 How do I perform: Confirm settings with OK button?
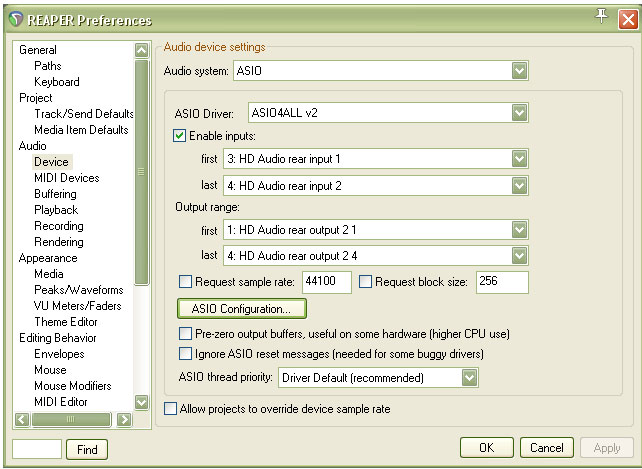pos(486,448)
